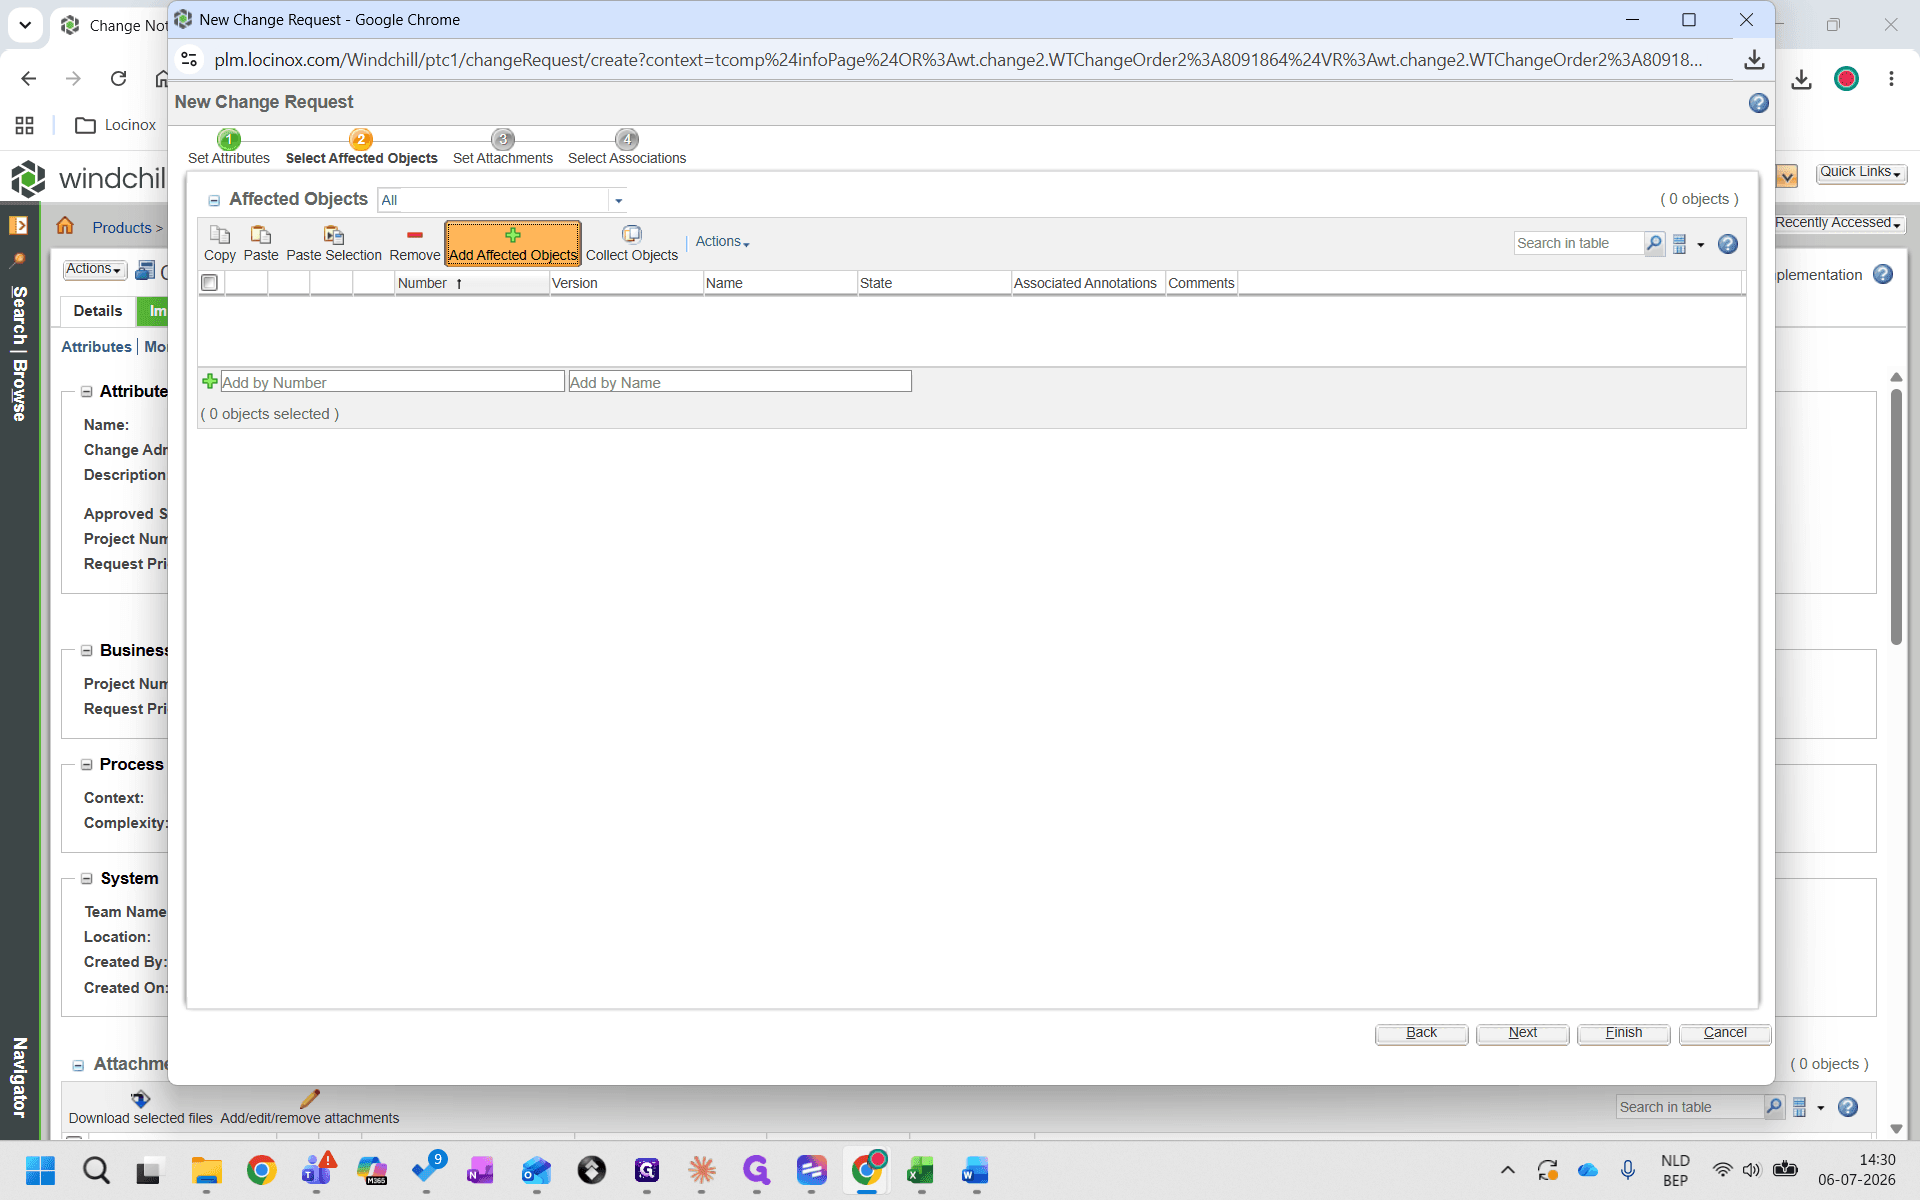Open Recently Accessed dropdown in background
1920x1200 pixels.
[x=1838, y=223]
